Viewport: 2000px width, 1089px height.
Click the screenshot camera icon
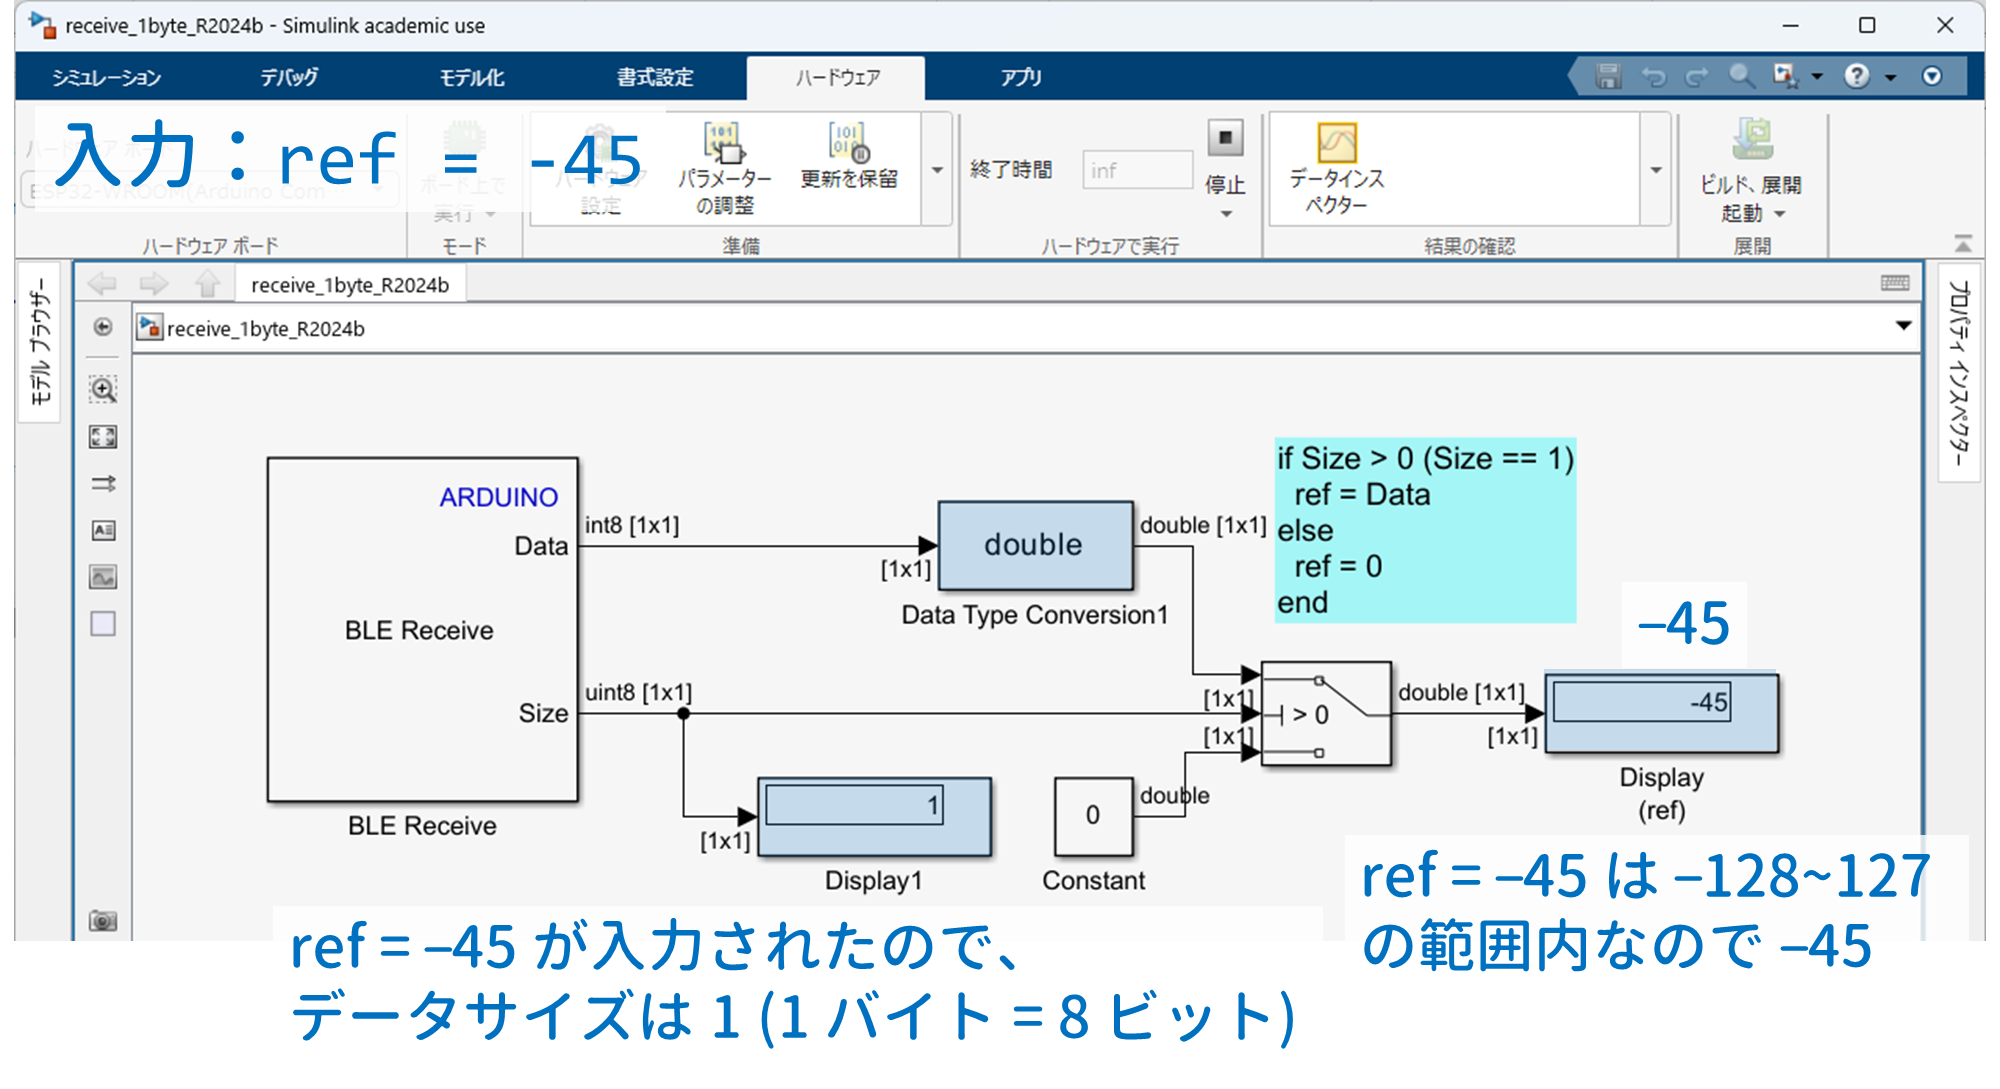click(x=103, y=920)
